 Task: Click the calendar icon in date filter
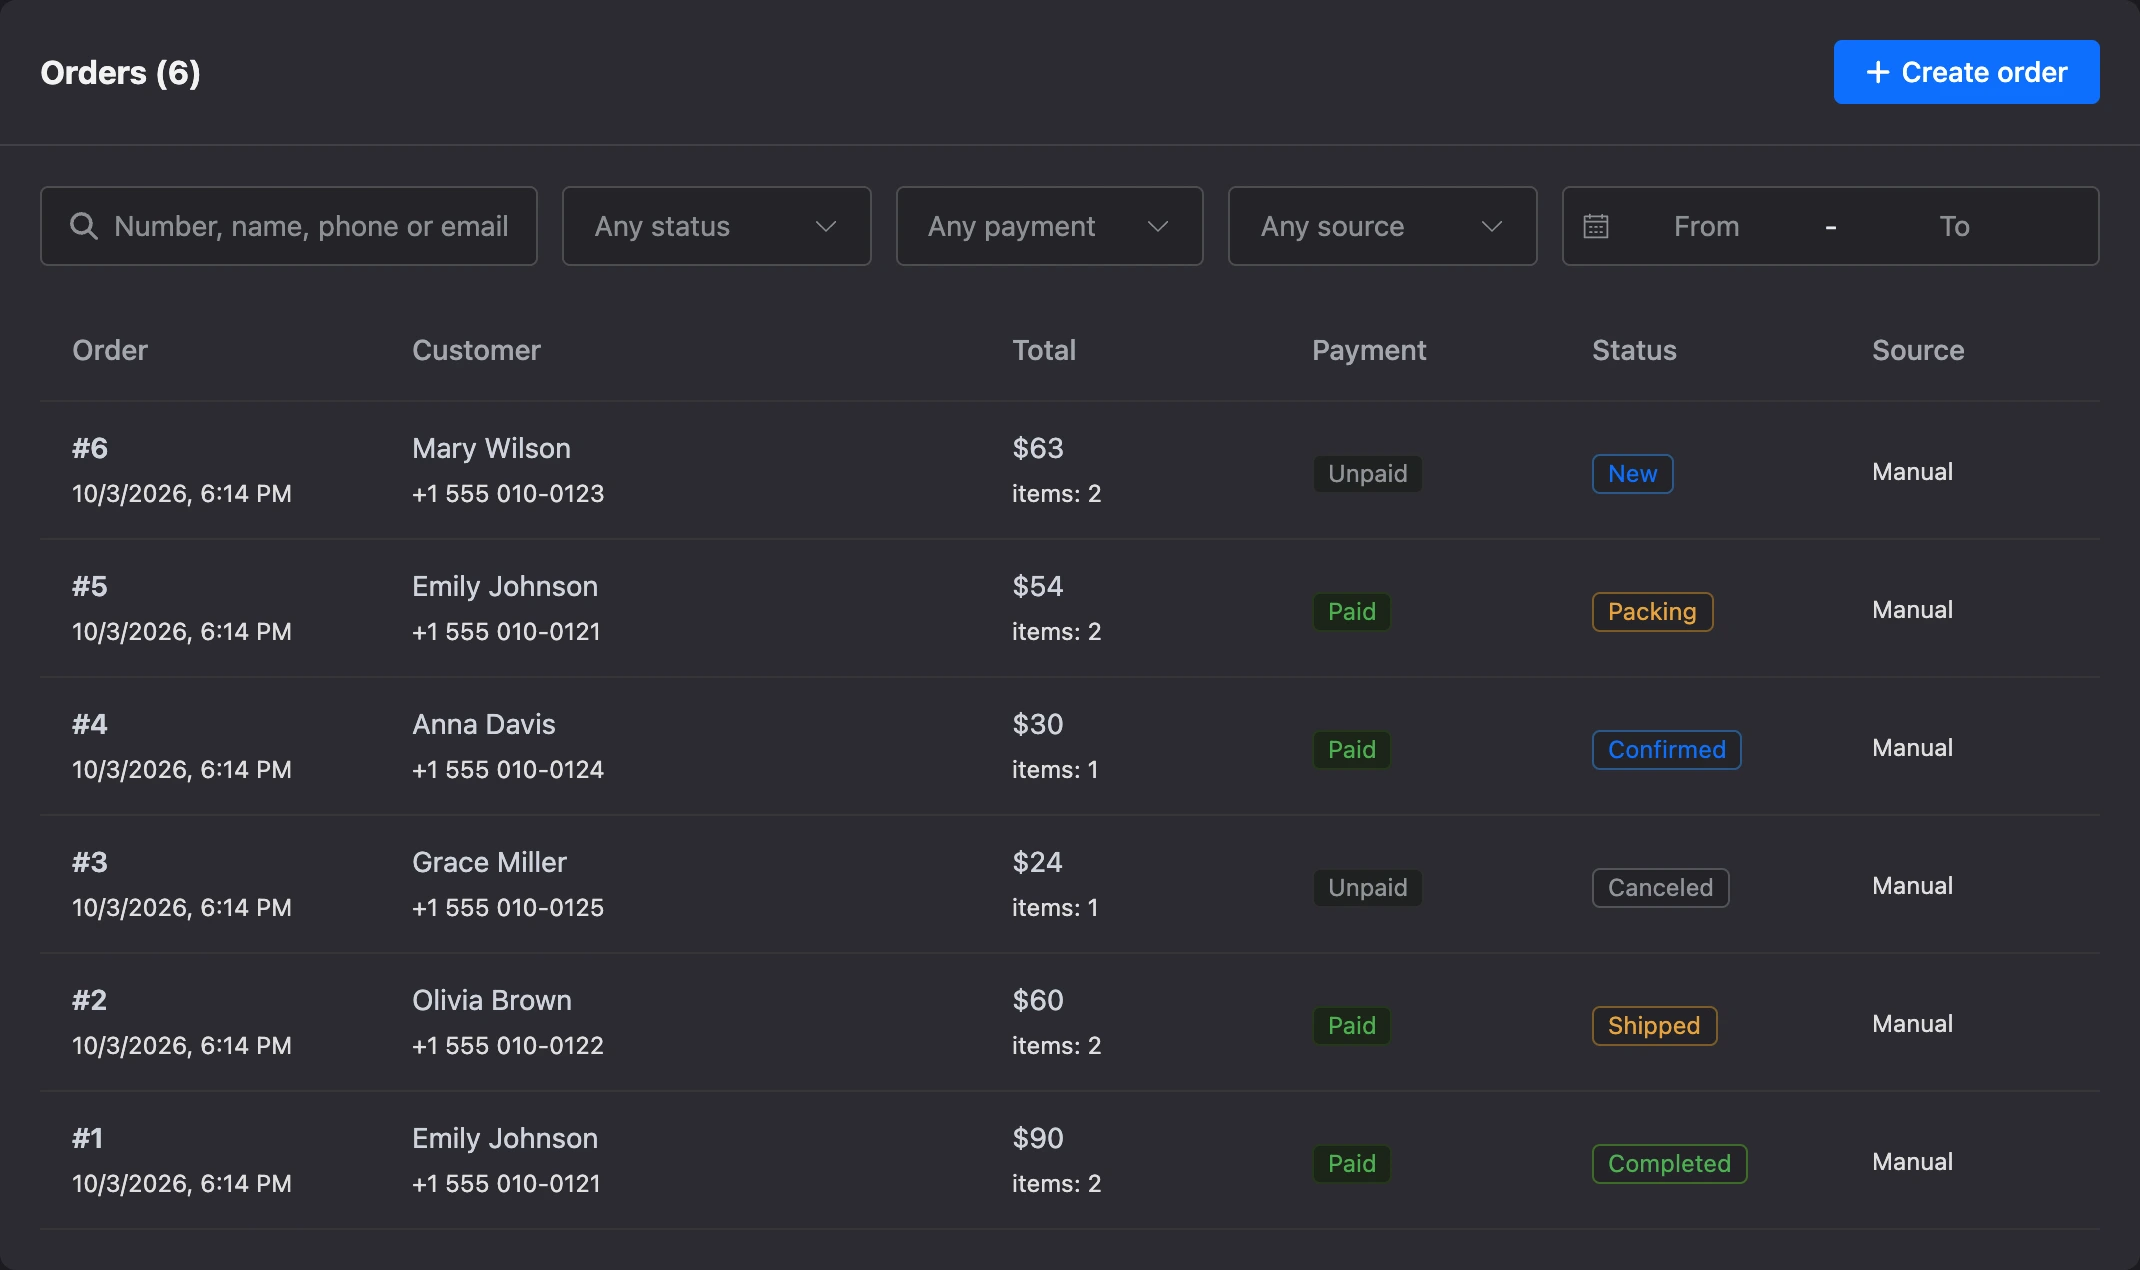(x=1596, y=226)
